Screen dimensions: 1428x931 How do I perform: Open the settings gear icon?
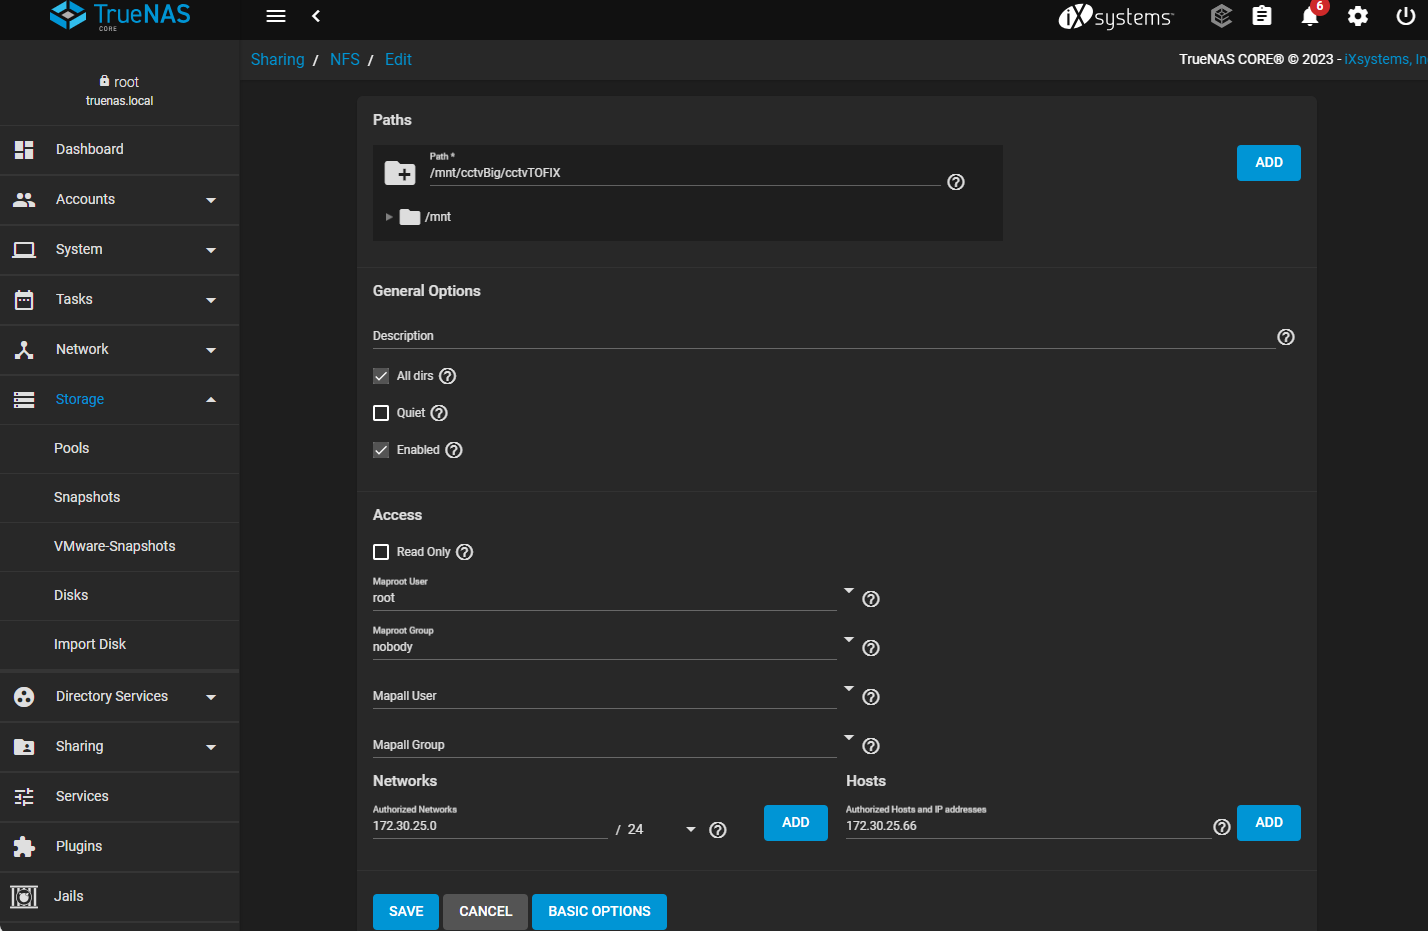1358,16
